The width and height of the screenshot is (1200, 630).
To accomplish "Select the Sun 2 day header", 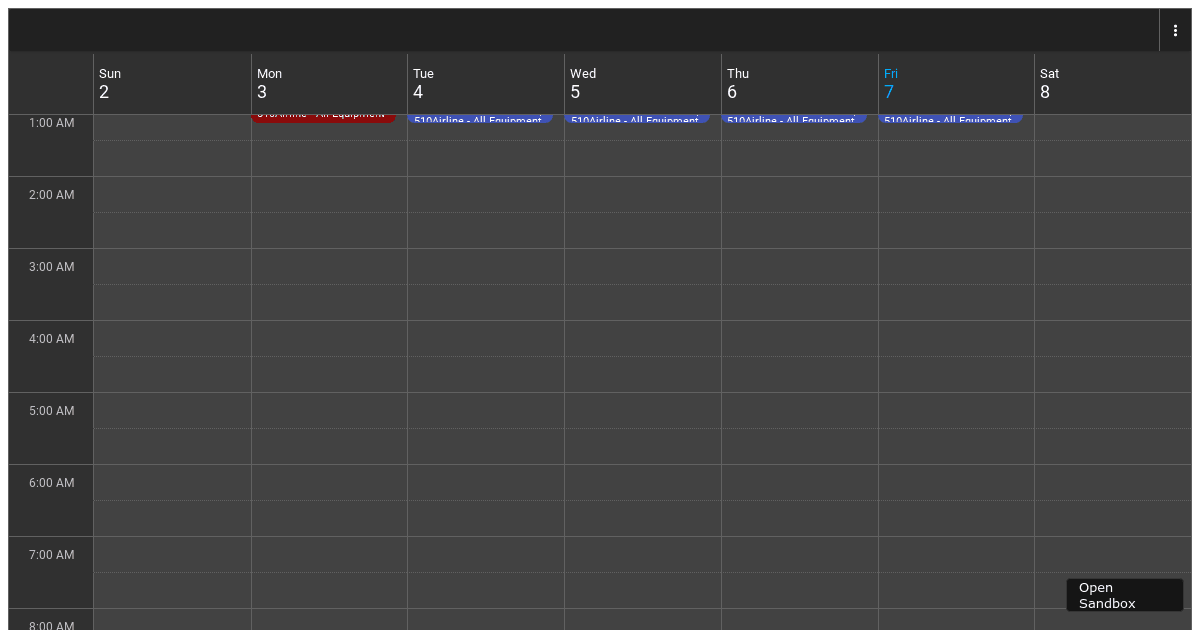I will (x=170, y=83).
